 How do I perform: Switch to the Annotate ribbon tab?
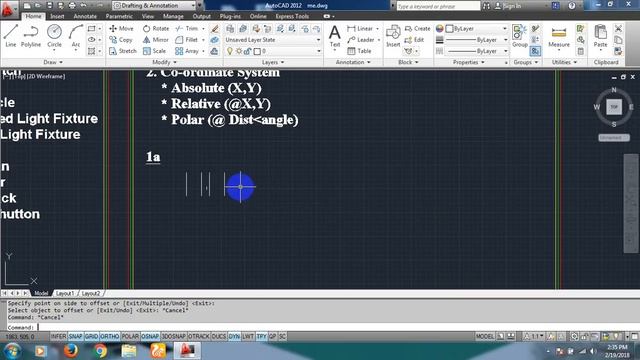(x=85, y=16)
